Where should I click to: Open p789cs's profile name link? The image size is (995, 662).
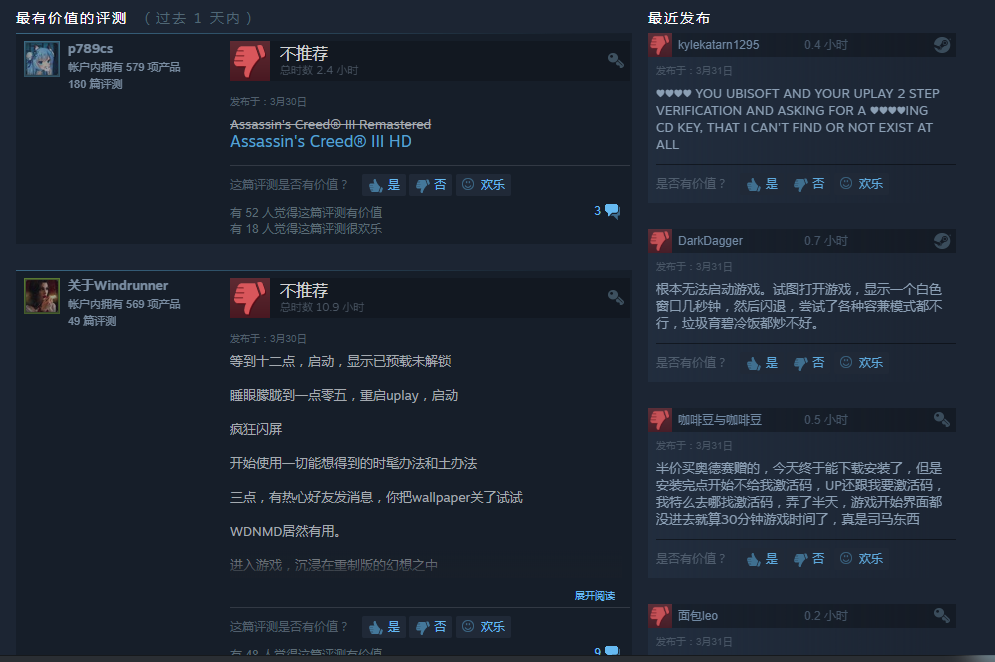pos(90,48)
